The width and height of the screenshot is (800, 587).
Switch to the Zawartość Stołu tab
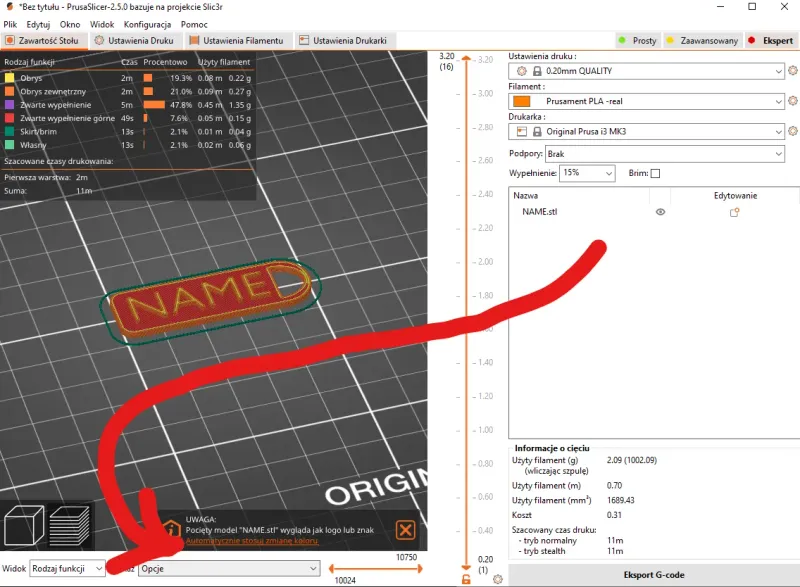pos(43,40)
